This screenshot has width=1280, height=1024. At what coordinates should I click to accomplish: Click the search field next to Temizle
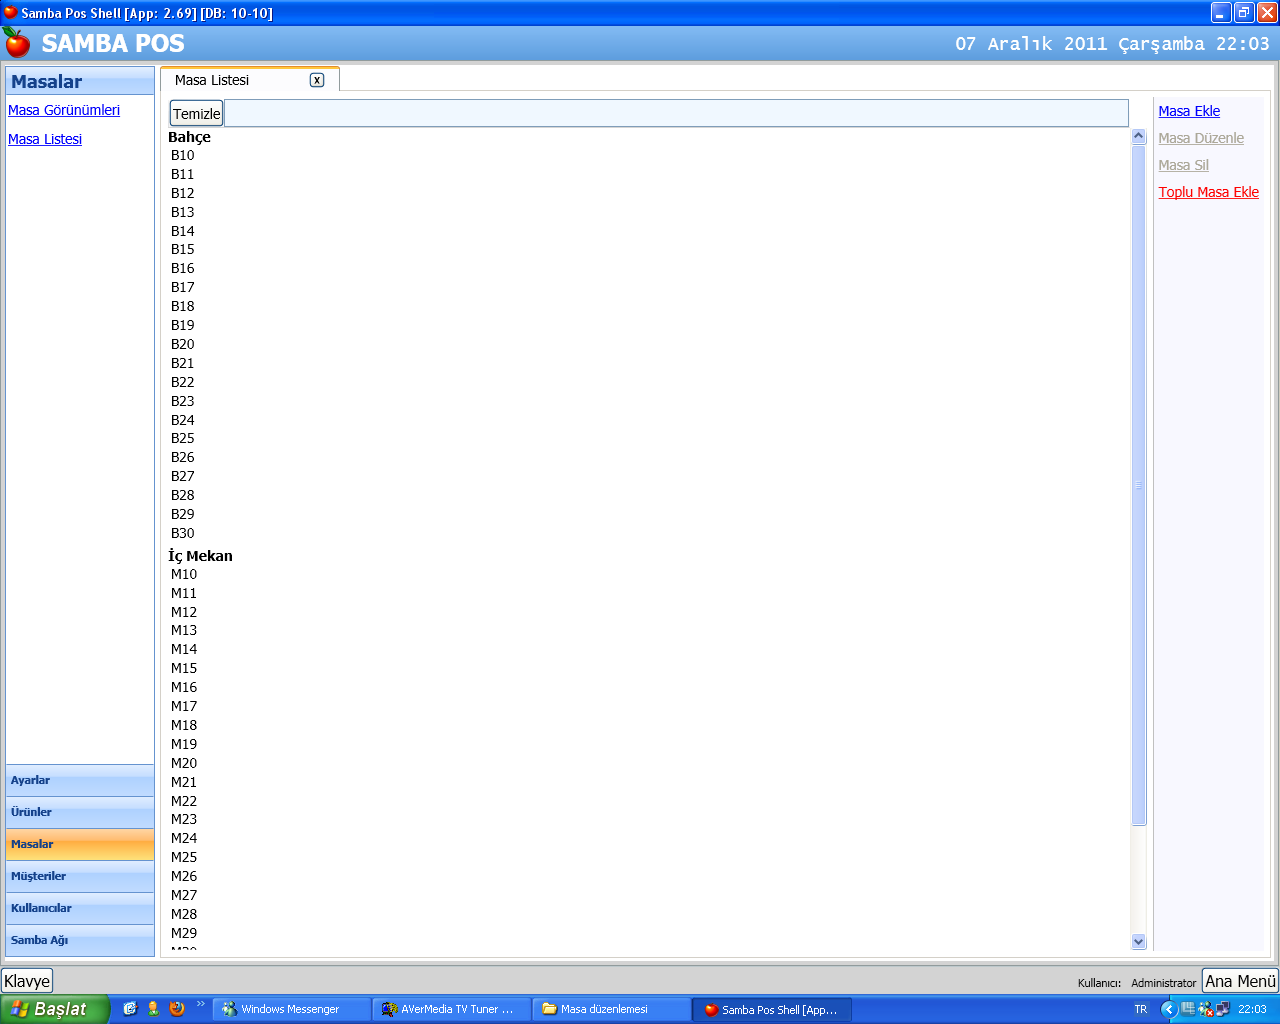[675, 113]
